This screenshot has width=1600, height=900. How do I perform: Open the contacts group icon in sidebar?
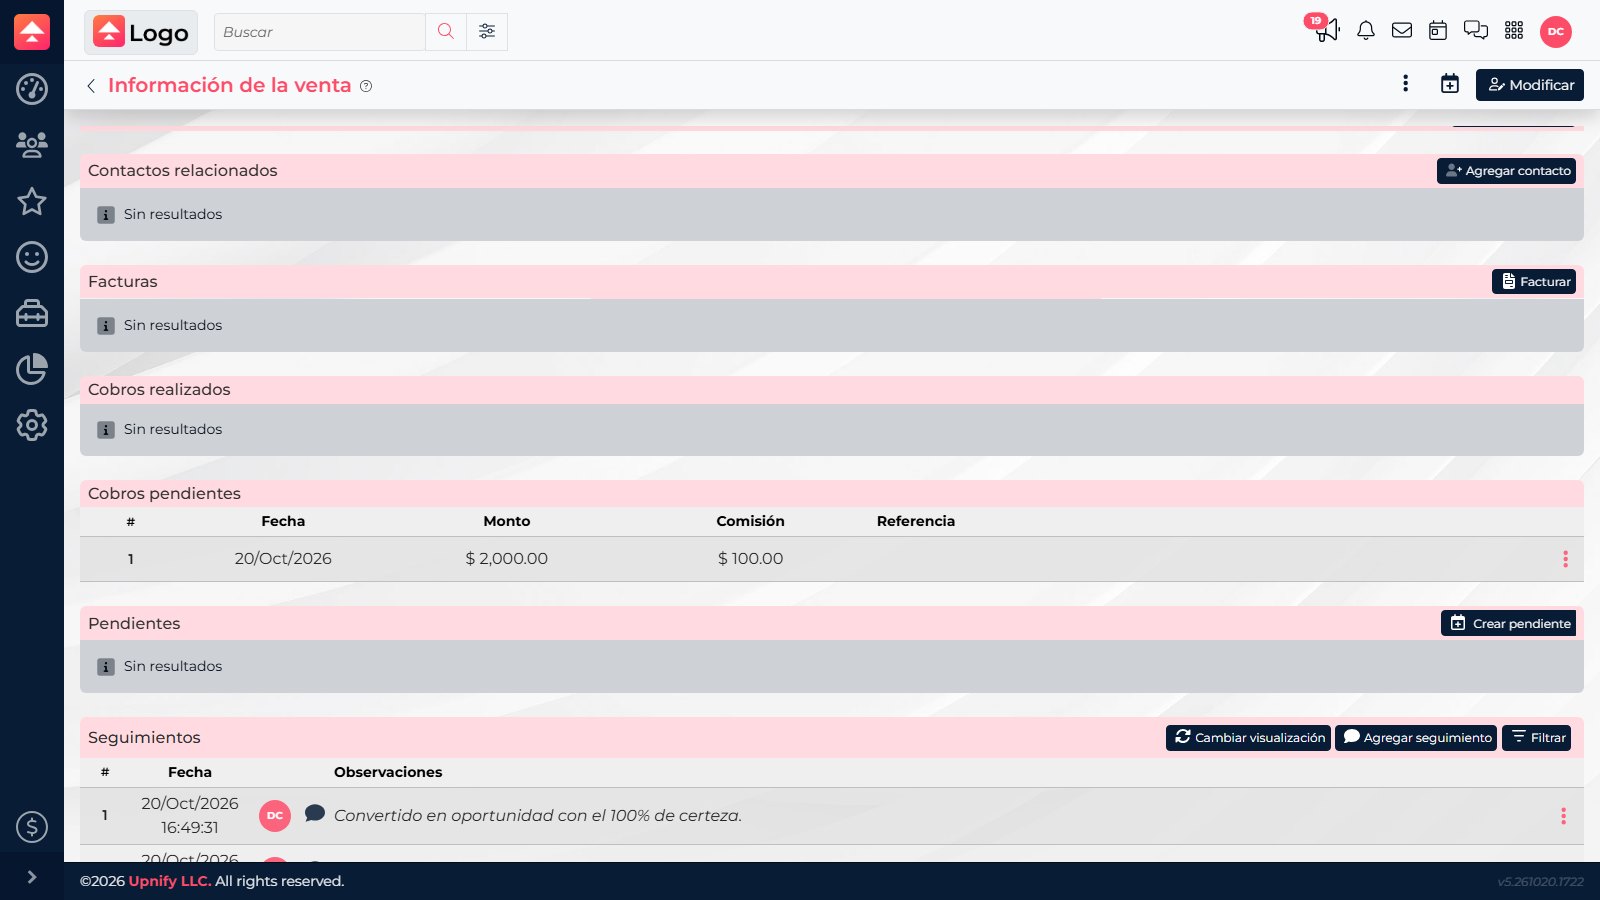[32, 145]
